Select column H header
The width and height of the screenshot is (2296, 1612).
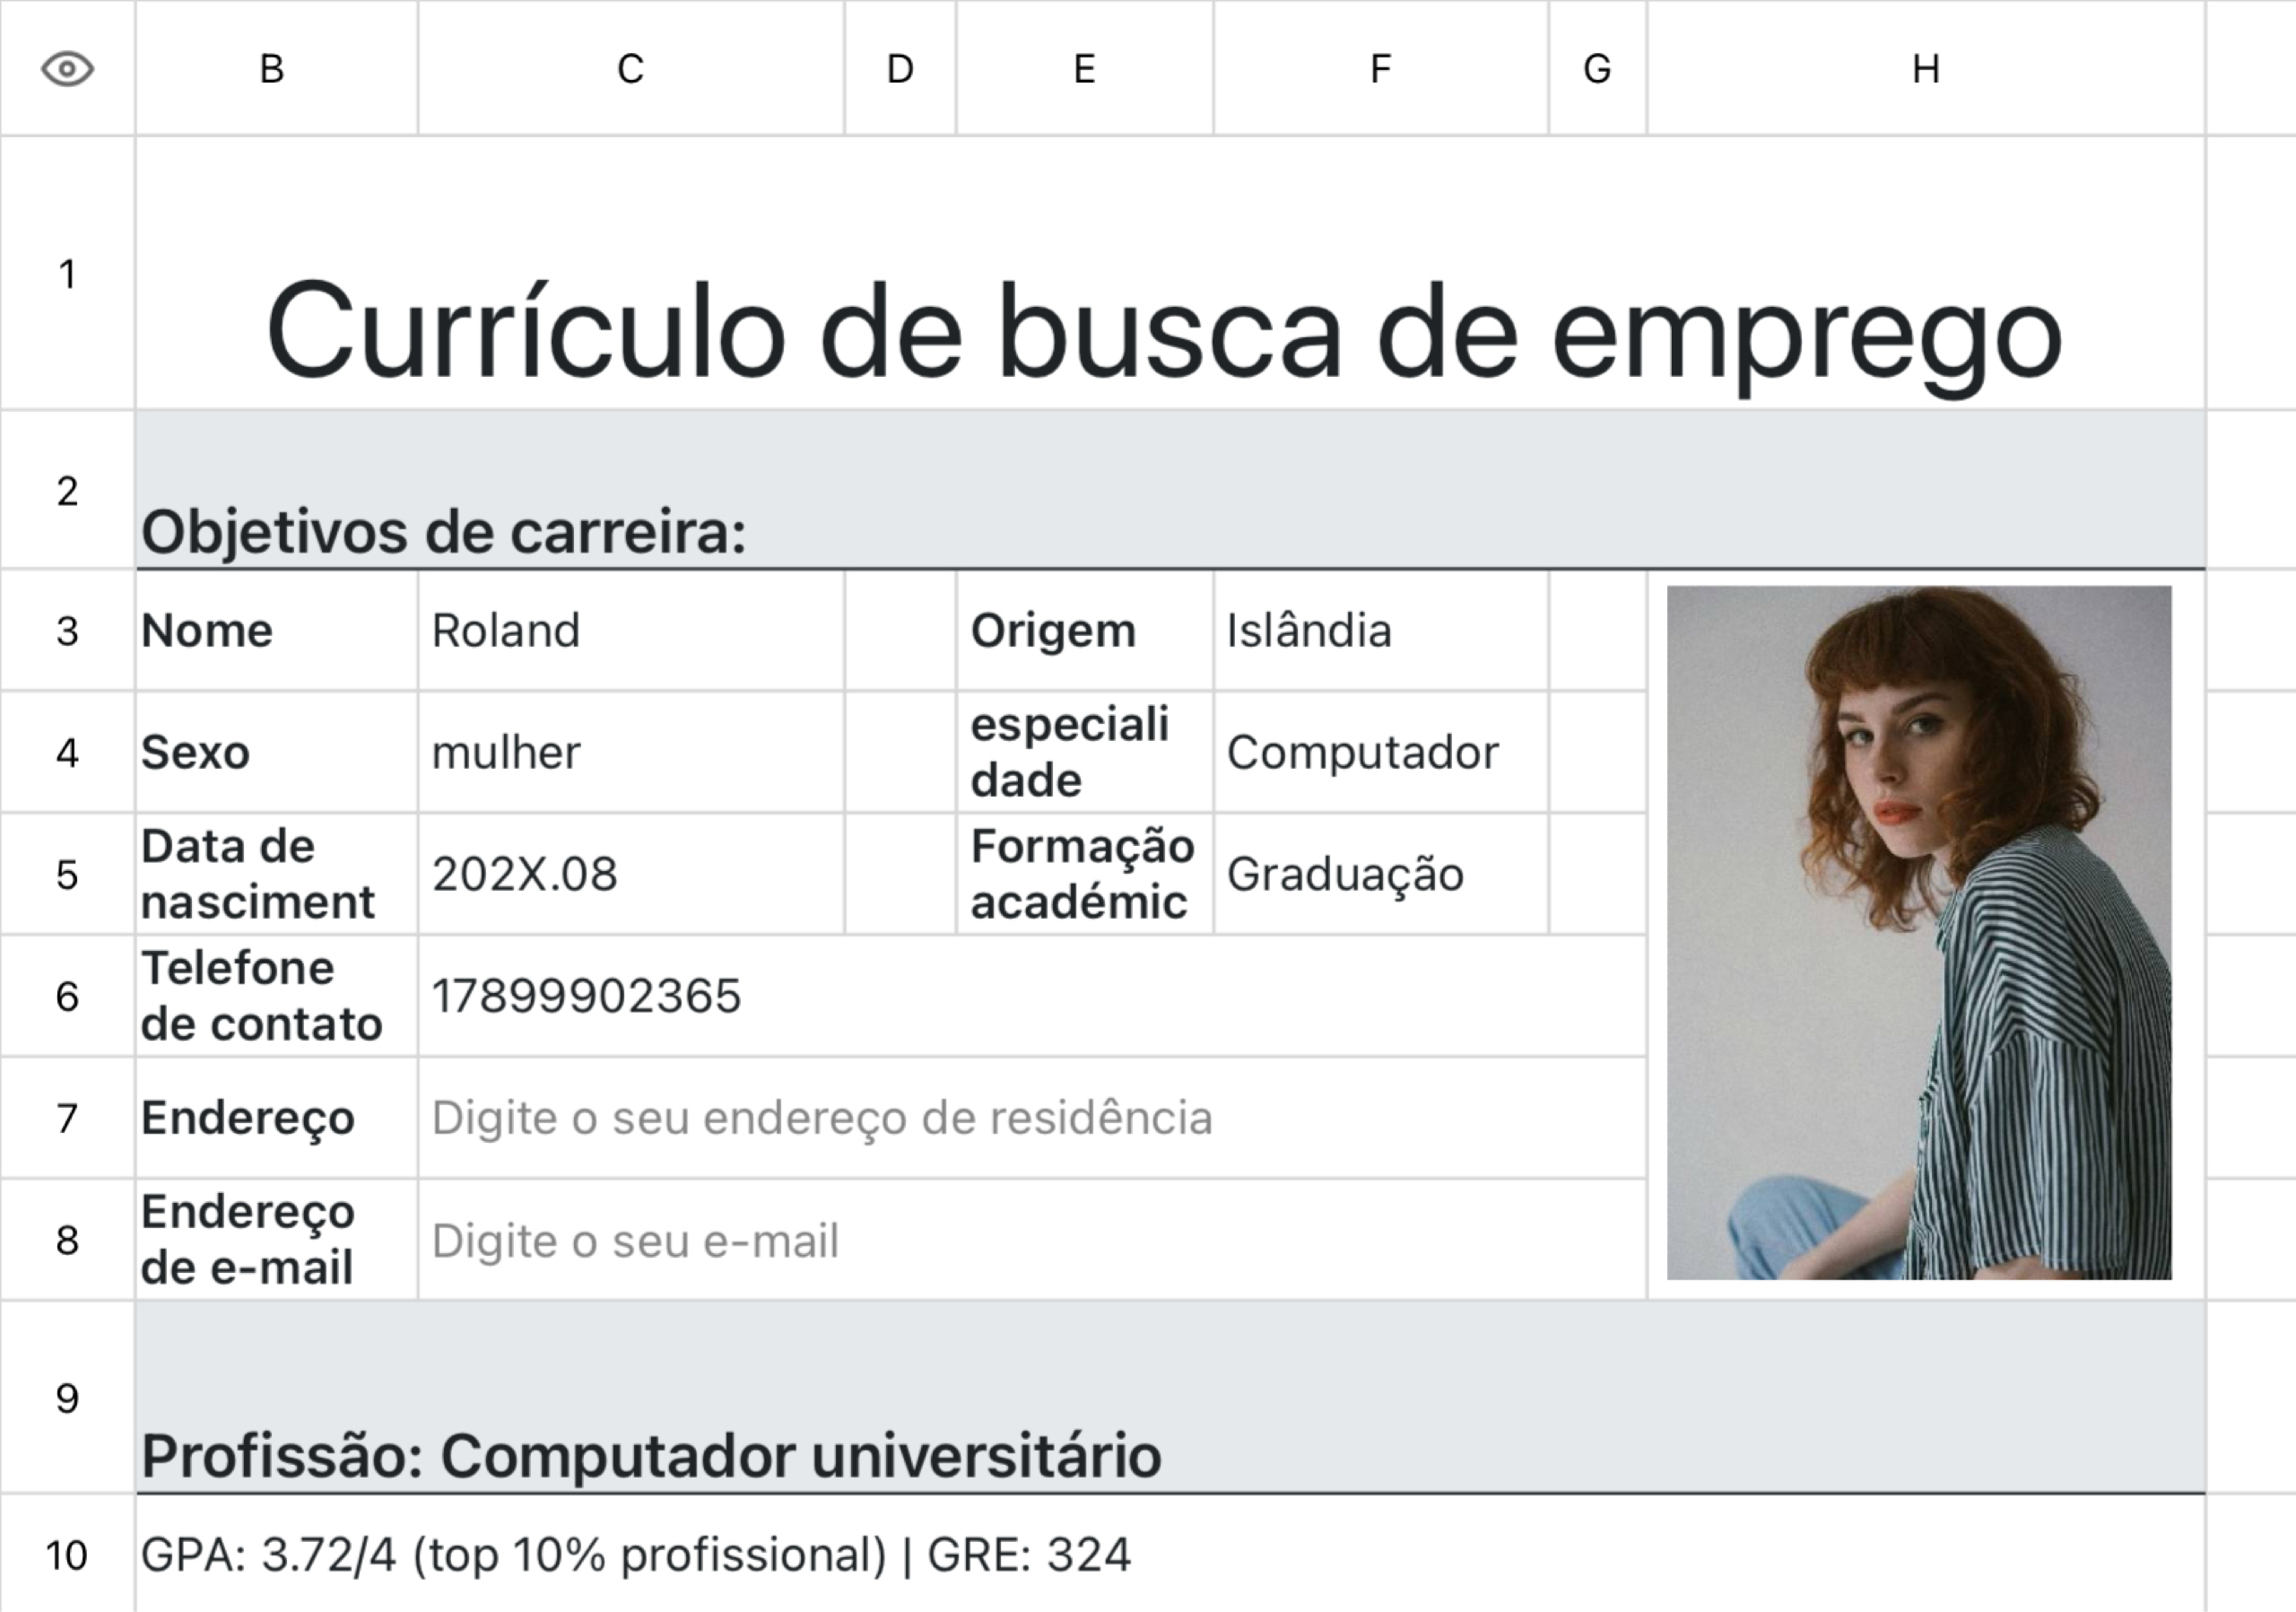(1926, 68)
